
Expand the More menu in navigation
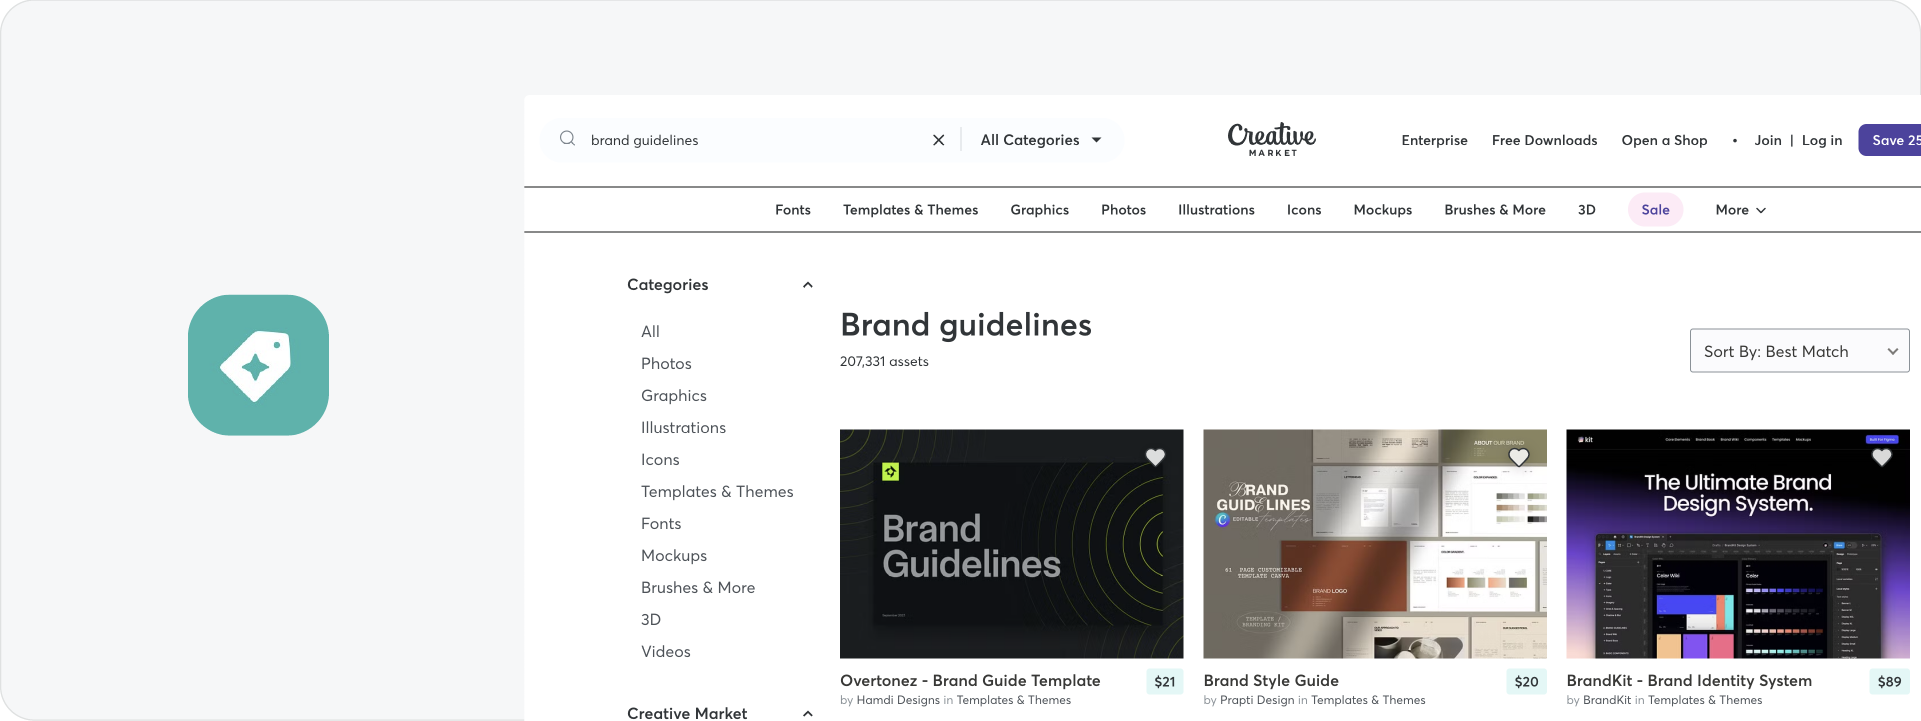tap(1740, 210)
